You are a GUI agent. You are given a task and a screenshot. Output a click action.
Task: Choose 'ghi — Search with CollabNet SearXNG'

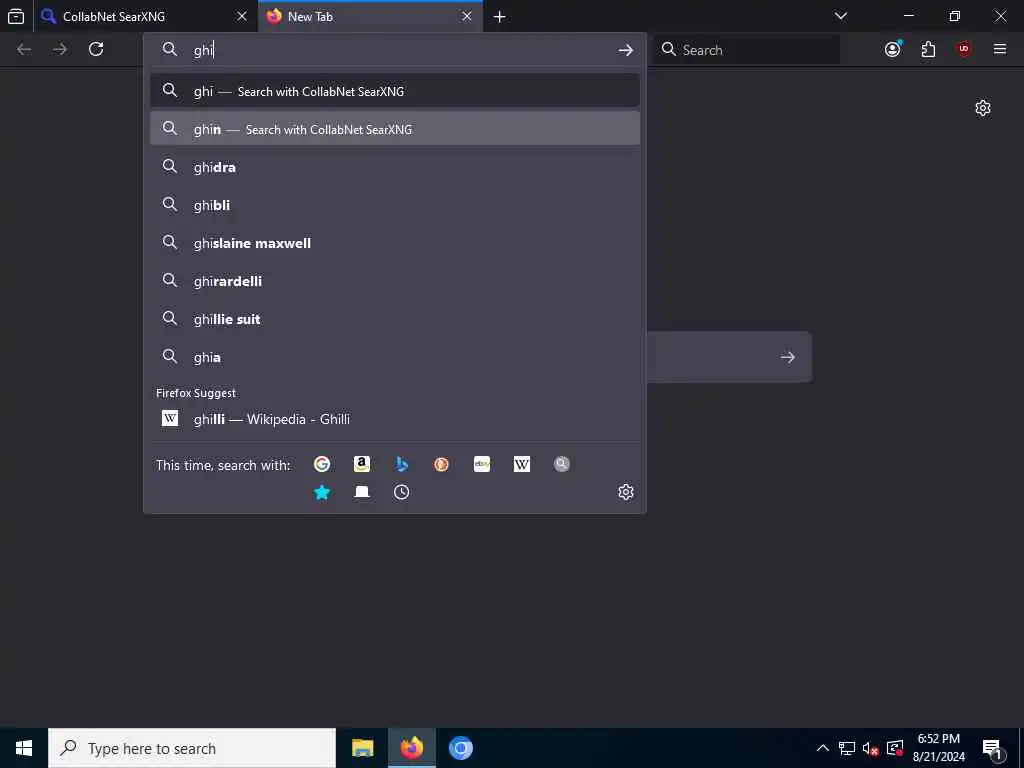coord(394,91)
